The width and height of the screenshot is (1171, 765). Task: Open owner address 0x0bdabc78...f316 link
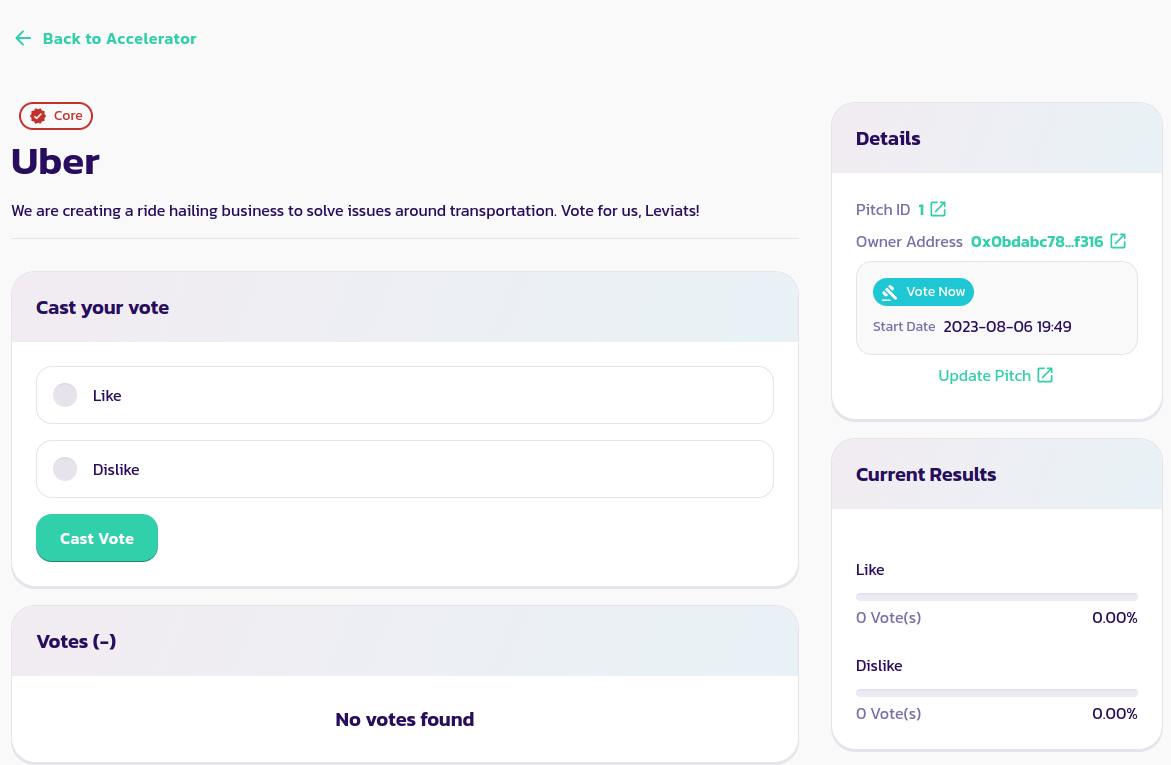point(1036,242)
